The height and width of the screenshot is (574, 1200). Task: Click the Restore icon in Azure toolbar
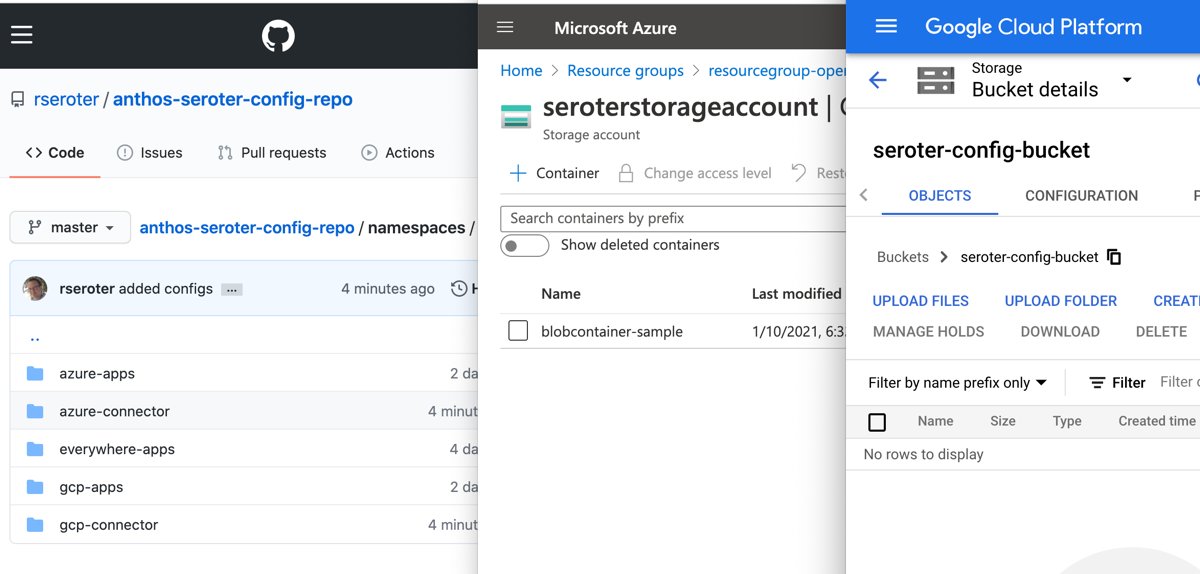tap(799, 173)
